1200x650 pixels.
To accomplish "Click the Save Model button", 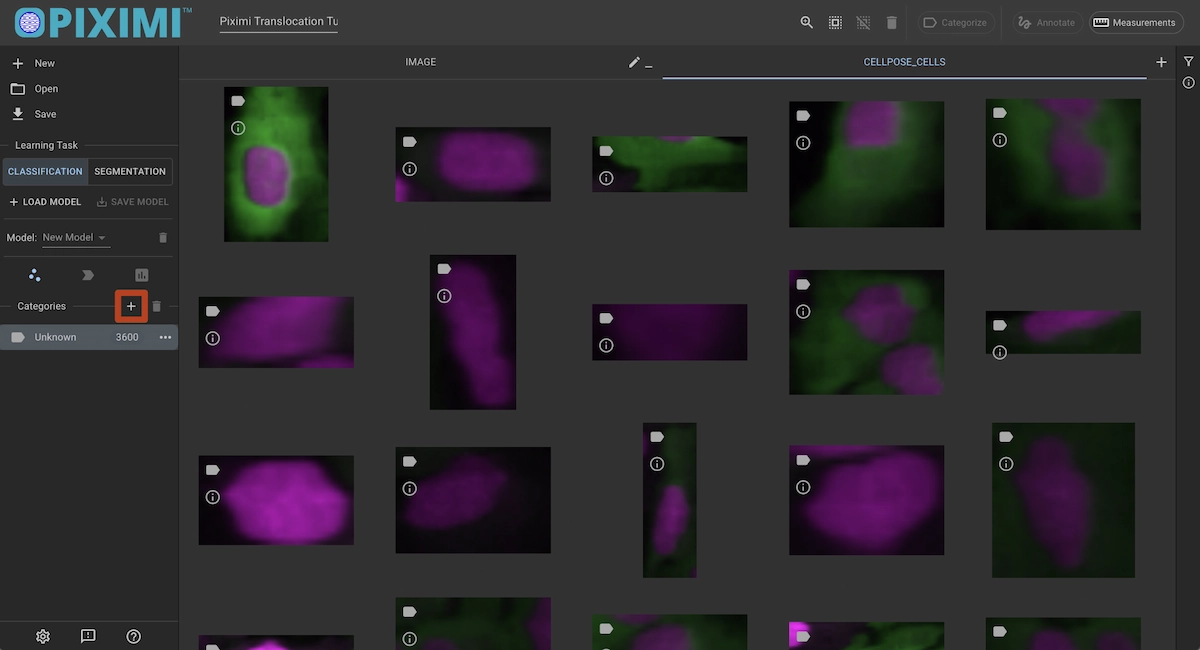I will (132, 202).
